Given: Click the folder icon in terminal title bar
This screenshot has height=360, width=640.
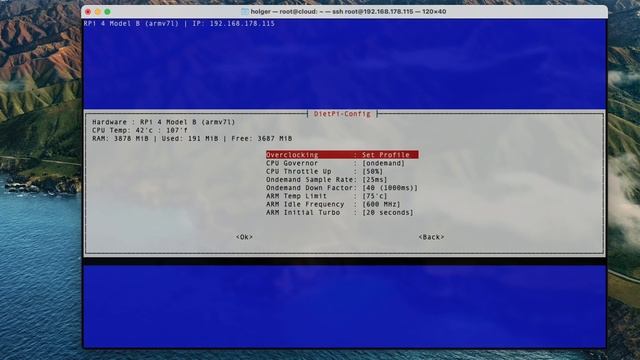Looking at the screenshot, I should (244, 12).
